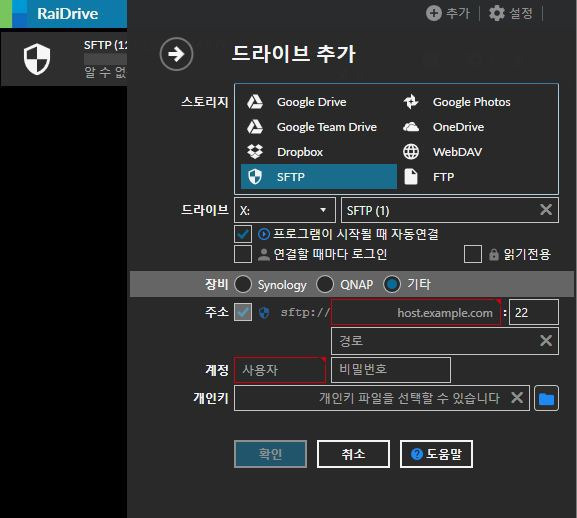
Task: Click the Dropbox box icon
Action: (x=255, y=152)
